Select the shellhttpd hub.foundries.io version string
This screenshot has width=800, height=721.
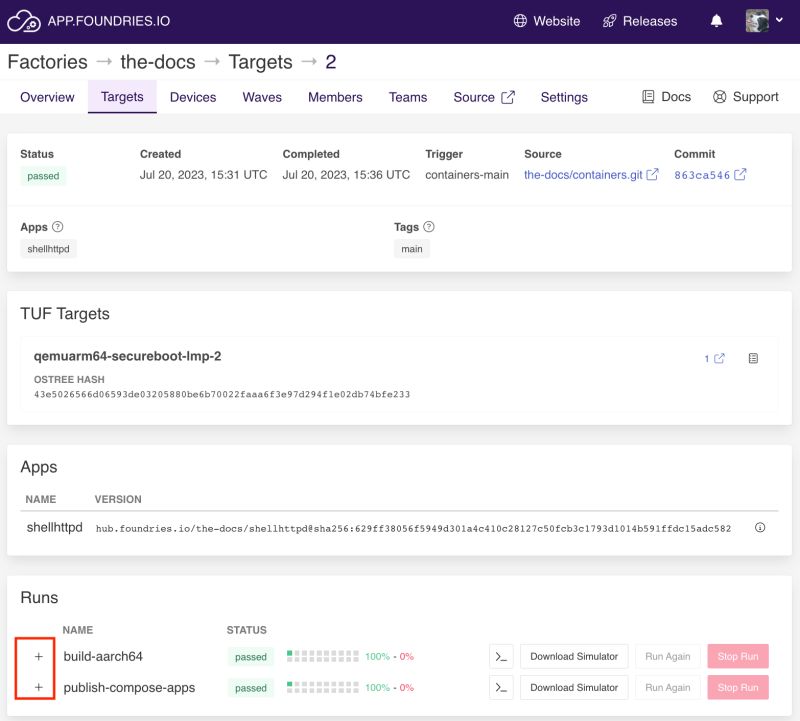[x=413, y=529]
